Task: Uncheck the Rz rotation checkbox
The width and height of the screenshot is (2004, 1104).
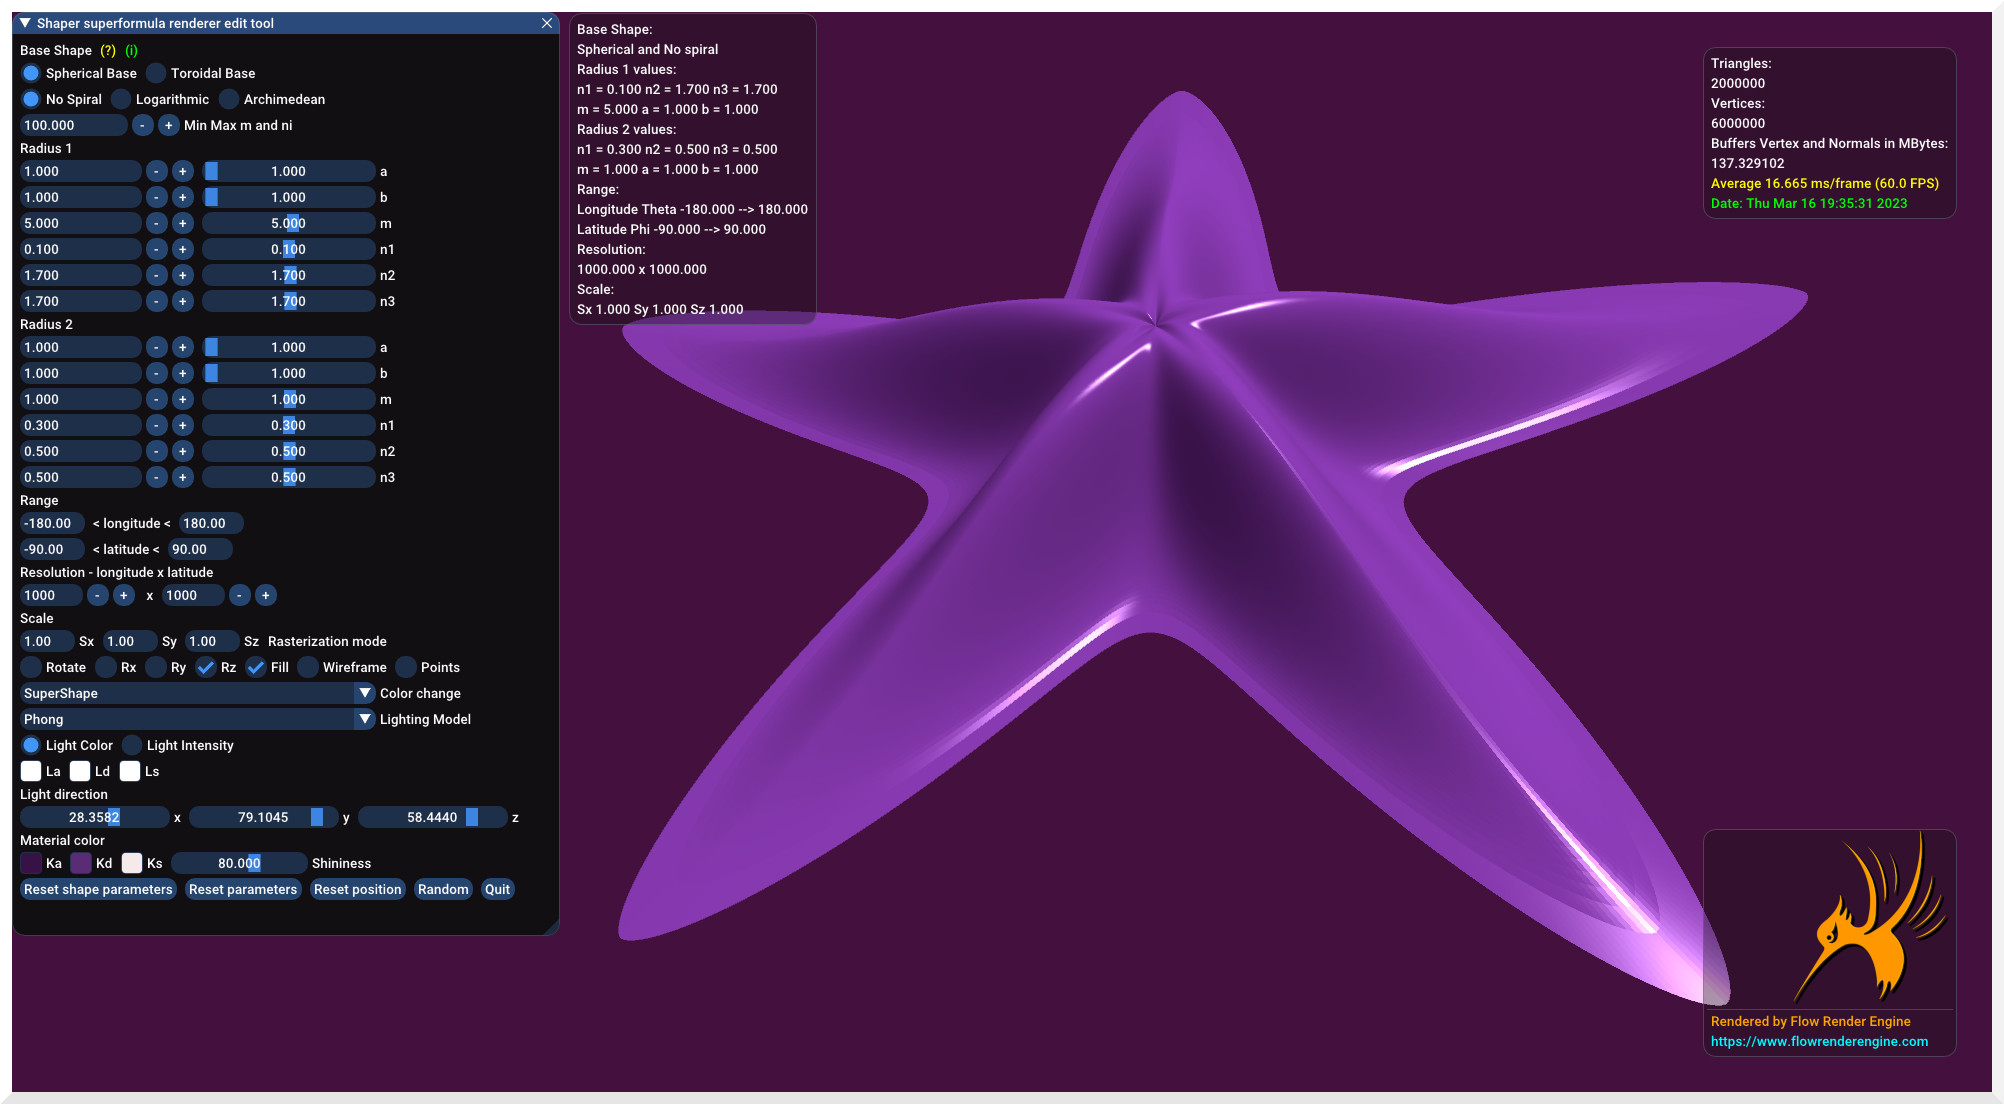Action: point(206,667)
